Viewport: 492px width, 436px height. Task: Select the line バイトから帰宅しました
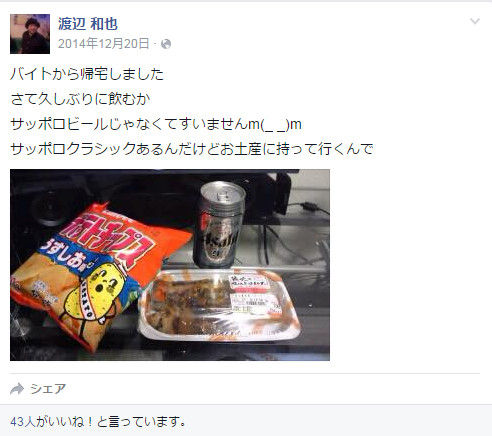87,74
